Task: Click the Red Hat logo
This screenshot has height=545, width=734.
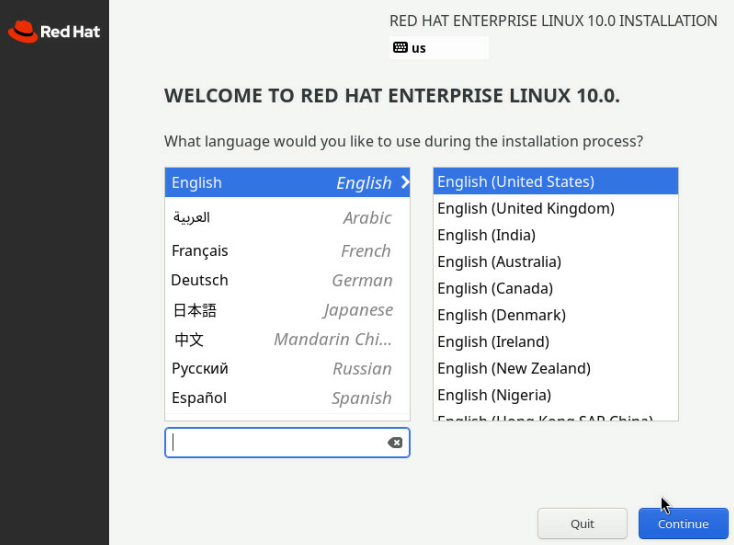Action: (x=54, y=31)
